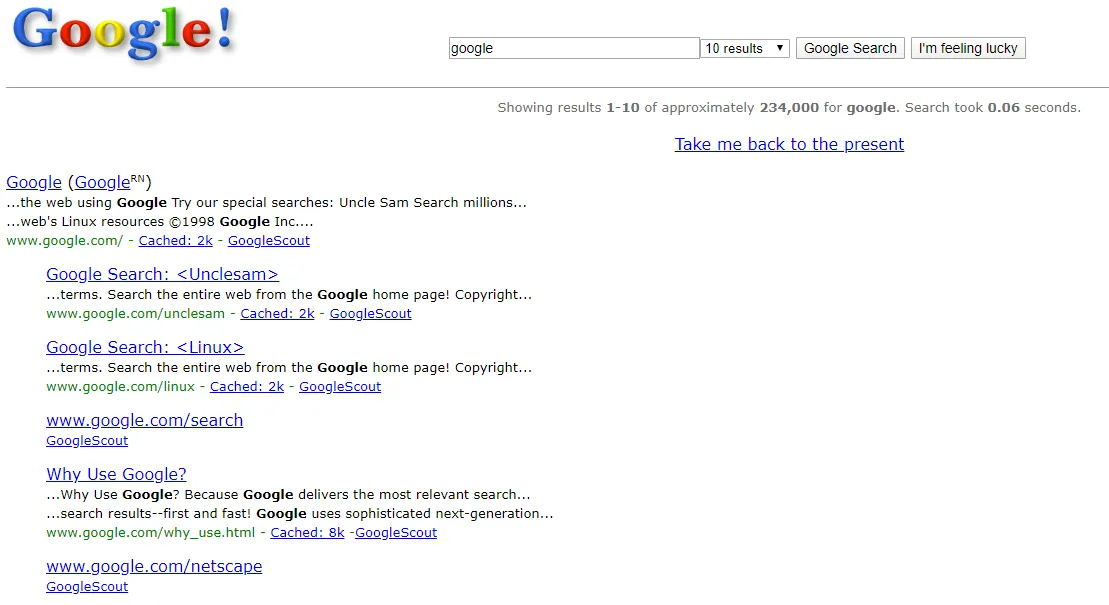
Task: Open GoogleScout for the unclesam result
Action: 371,313
